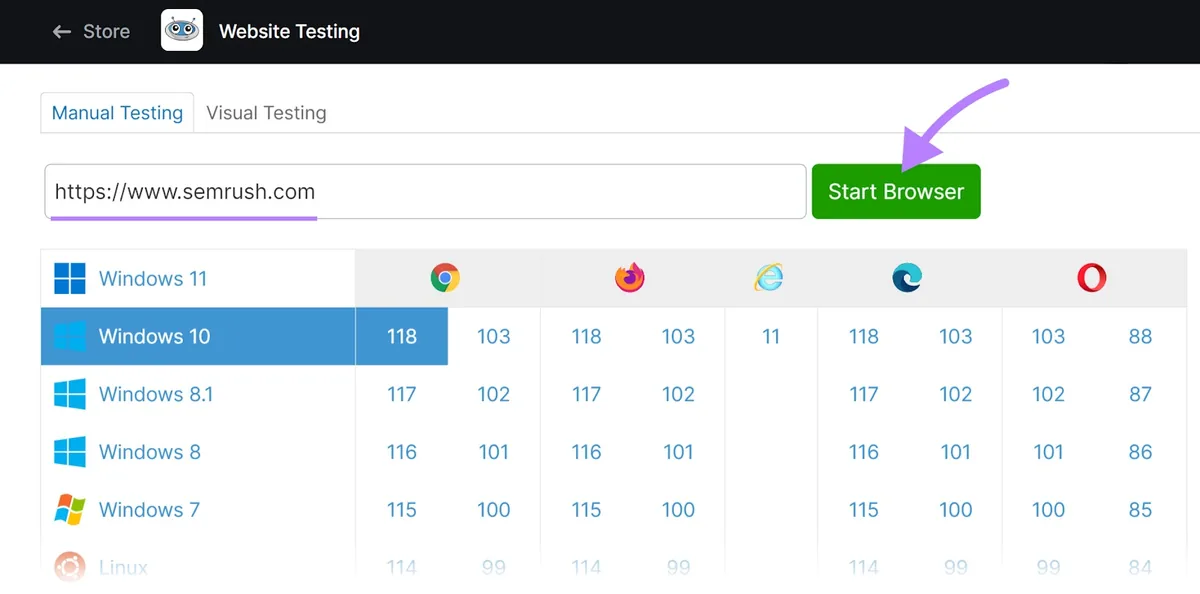Choose Firefox 117 on Windows 8.1
Screen dimensions: 1200x594
tap(586, 394)
